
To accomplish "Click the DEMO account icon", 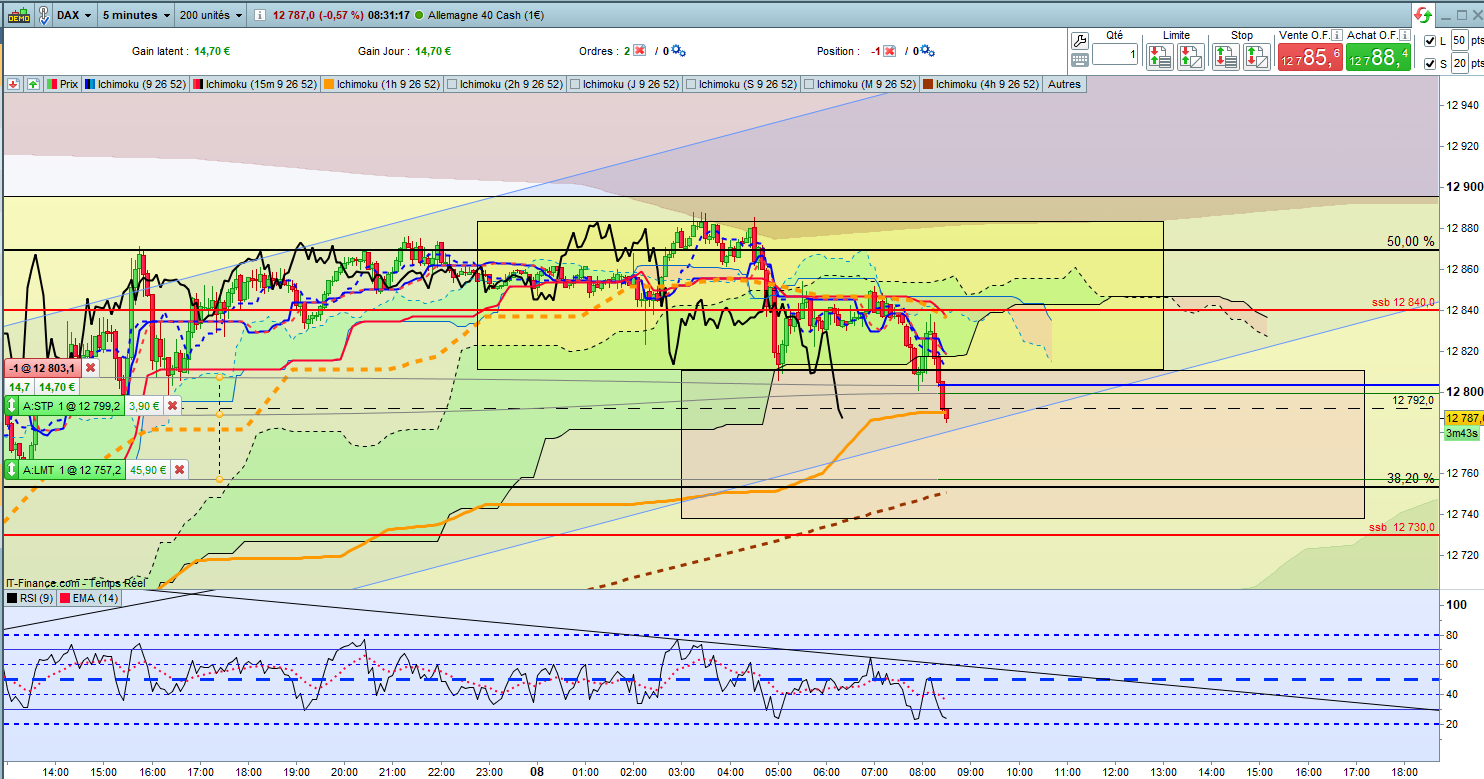I will point(18,15).
